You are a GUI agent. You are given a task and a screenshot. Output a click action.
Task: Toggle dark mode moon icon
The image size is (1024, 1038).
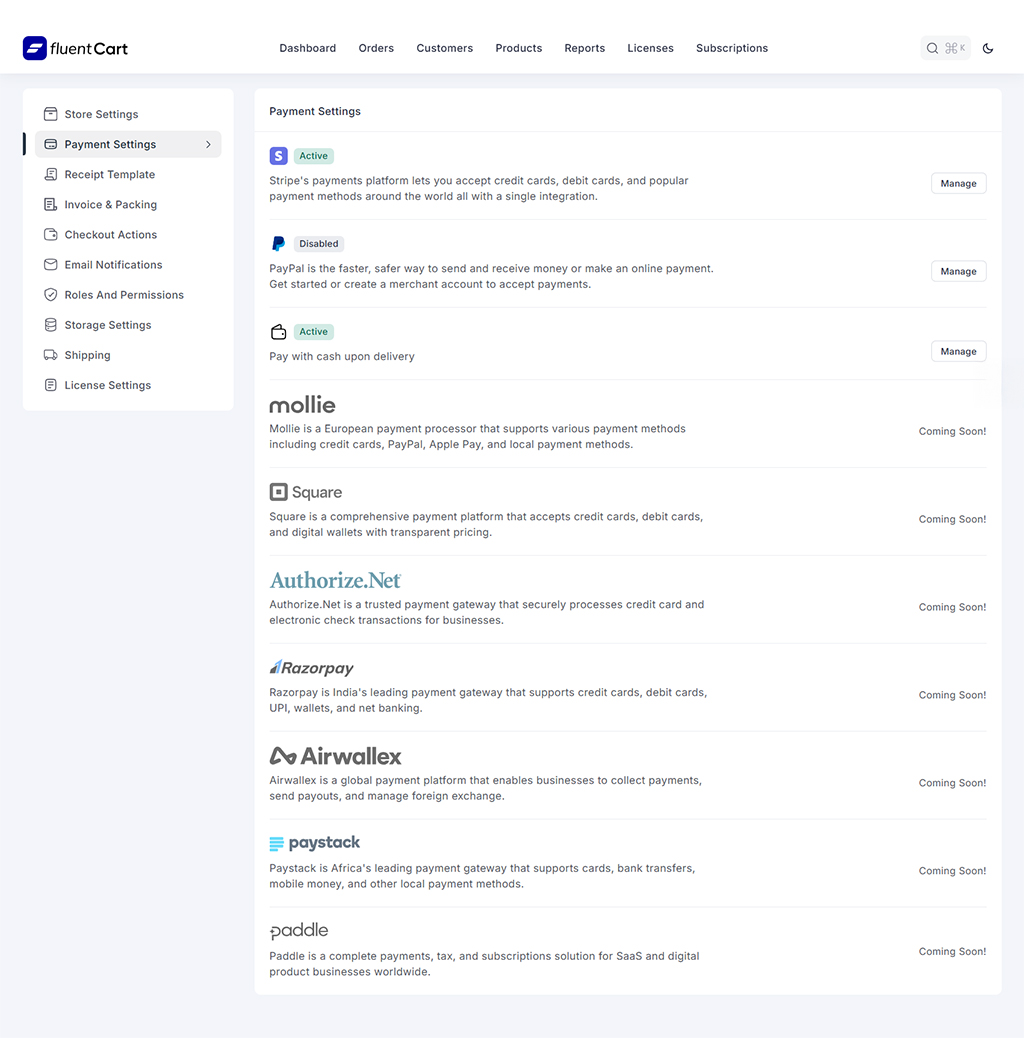pyautogui.click(x=988, y=48)
